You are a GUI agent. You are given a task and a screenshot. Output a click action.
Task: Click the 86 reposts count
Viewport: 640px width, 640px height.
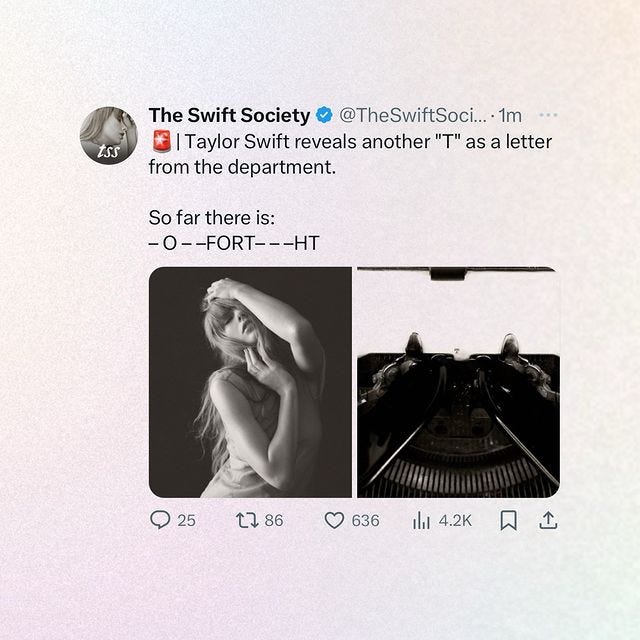[x=274, y=521]
